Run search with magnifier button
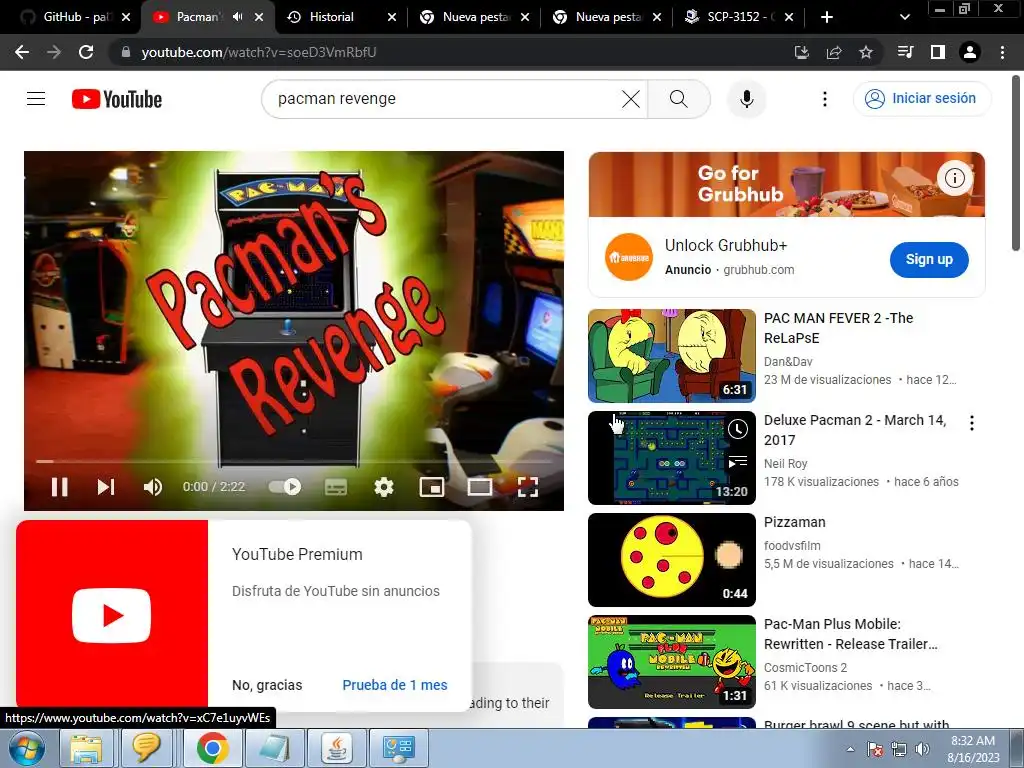Viewport: 1024px width, 768px height. pos(679,99)
